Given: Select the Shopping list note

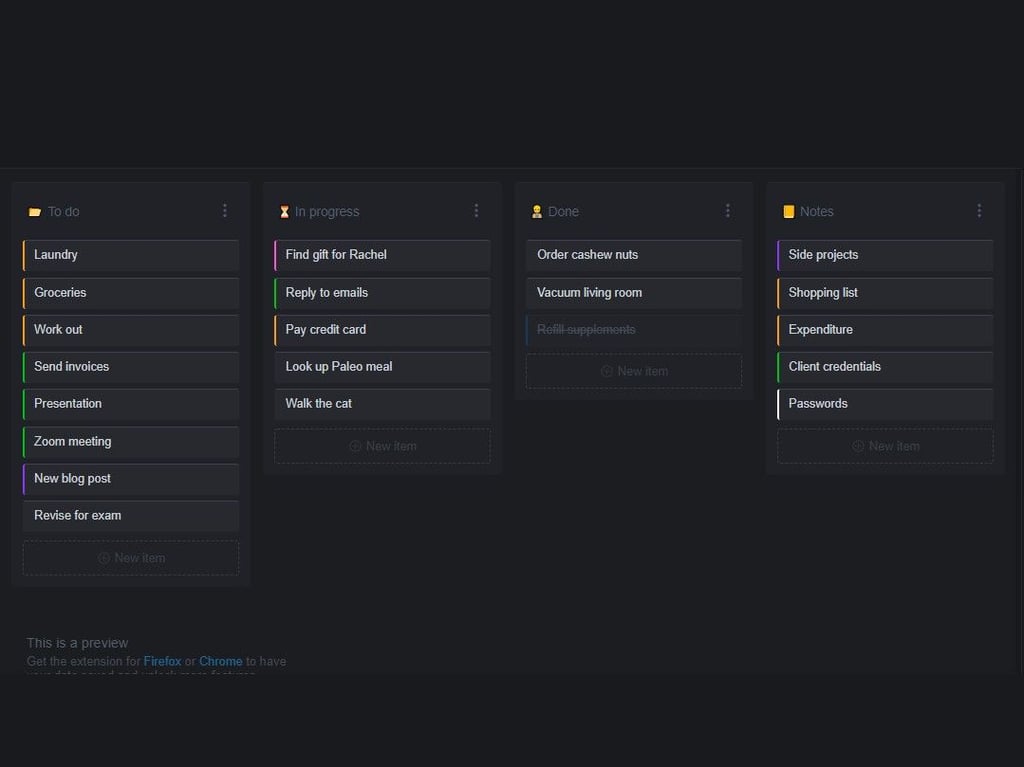Looking at the screenshot, I should pos(886,293).
